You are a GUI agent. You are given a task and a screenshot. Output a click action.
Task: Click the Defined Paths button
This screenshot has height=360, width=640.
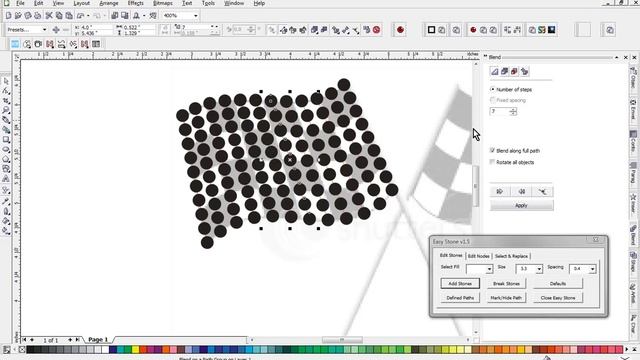coord(460,298)
